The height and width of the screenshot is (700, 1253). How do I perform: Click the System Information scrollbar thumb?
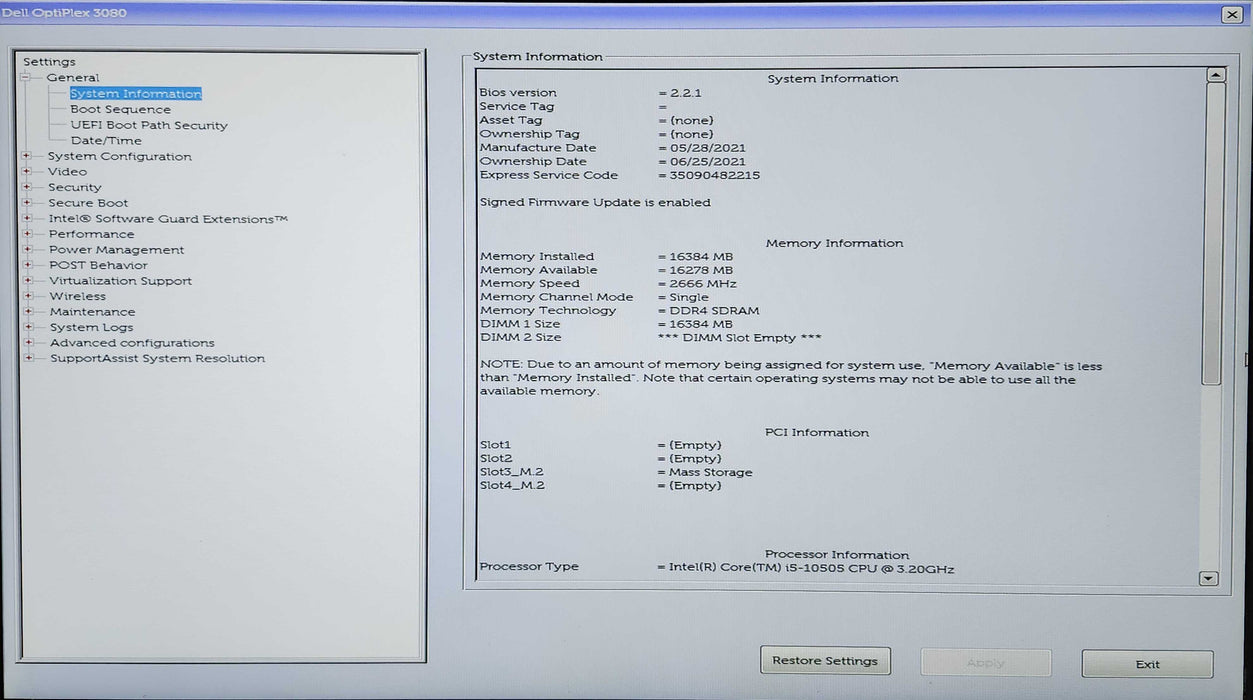pos(1213,234)
